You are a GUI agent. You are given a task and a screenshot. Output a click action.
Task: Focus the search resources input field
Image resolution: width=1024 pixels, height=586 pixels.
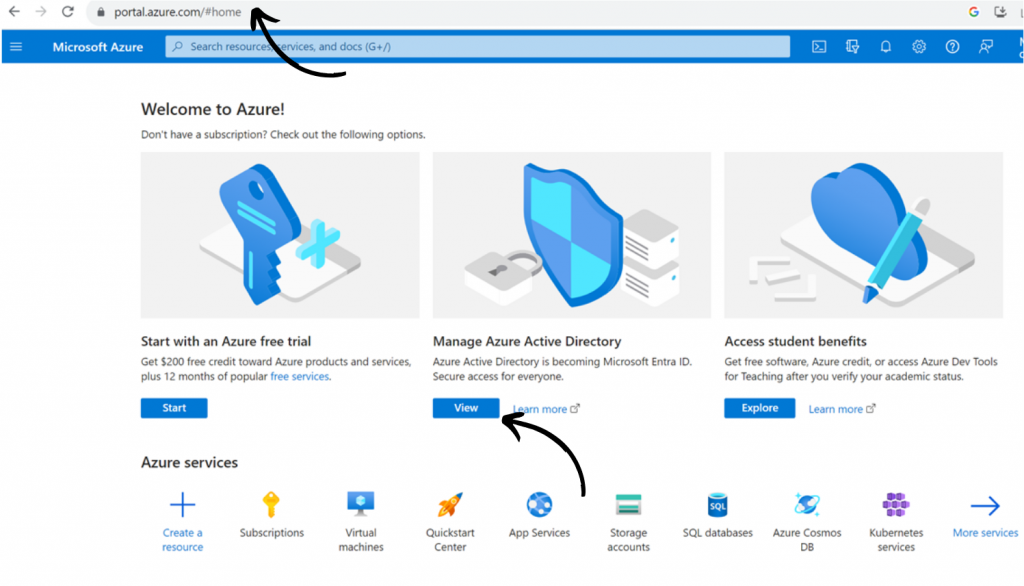(477, 46)
